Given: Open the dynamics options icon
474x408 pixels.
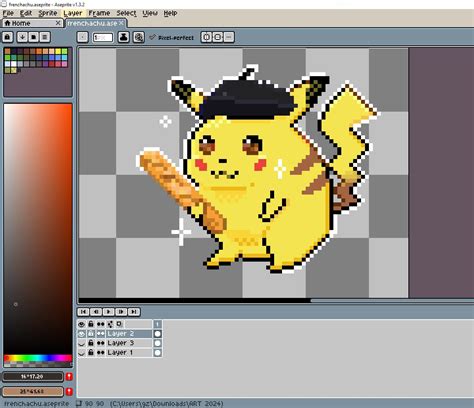Looking at the screenshot, I should 139,37.
